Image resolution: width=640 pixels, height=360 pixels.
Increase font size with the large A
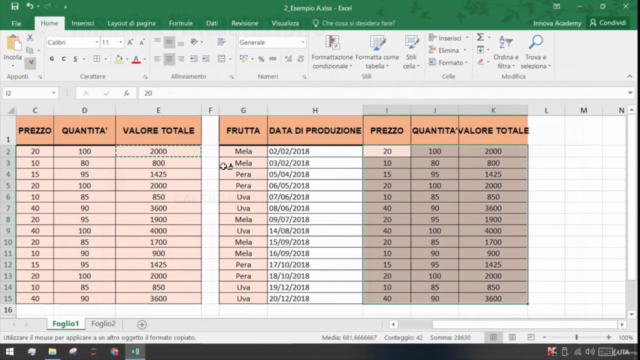130,42
